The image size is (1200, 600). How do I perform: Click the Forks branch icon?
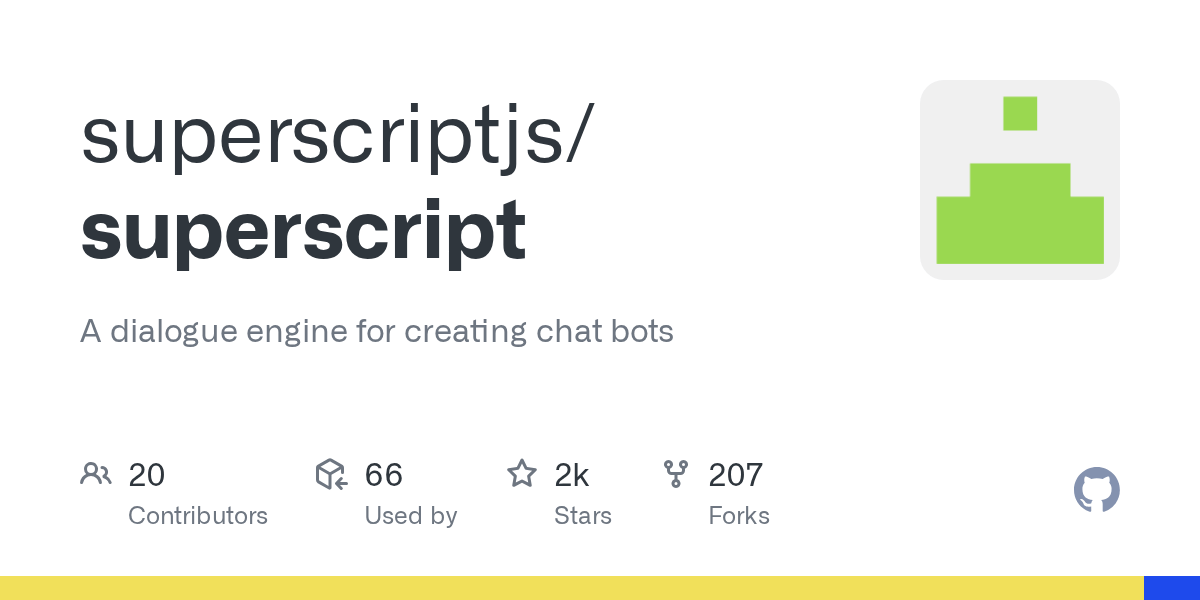pyautogui.click(x=676, y=474)
